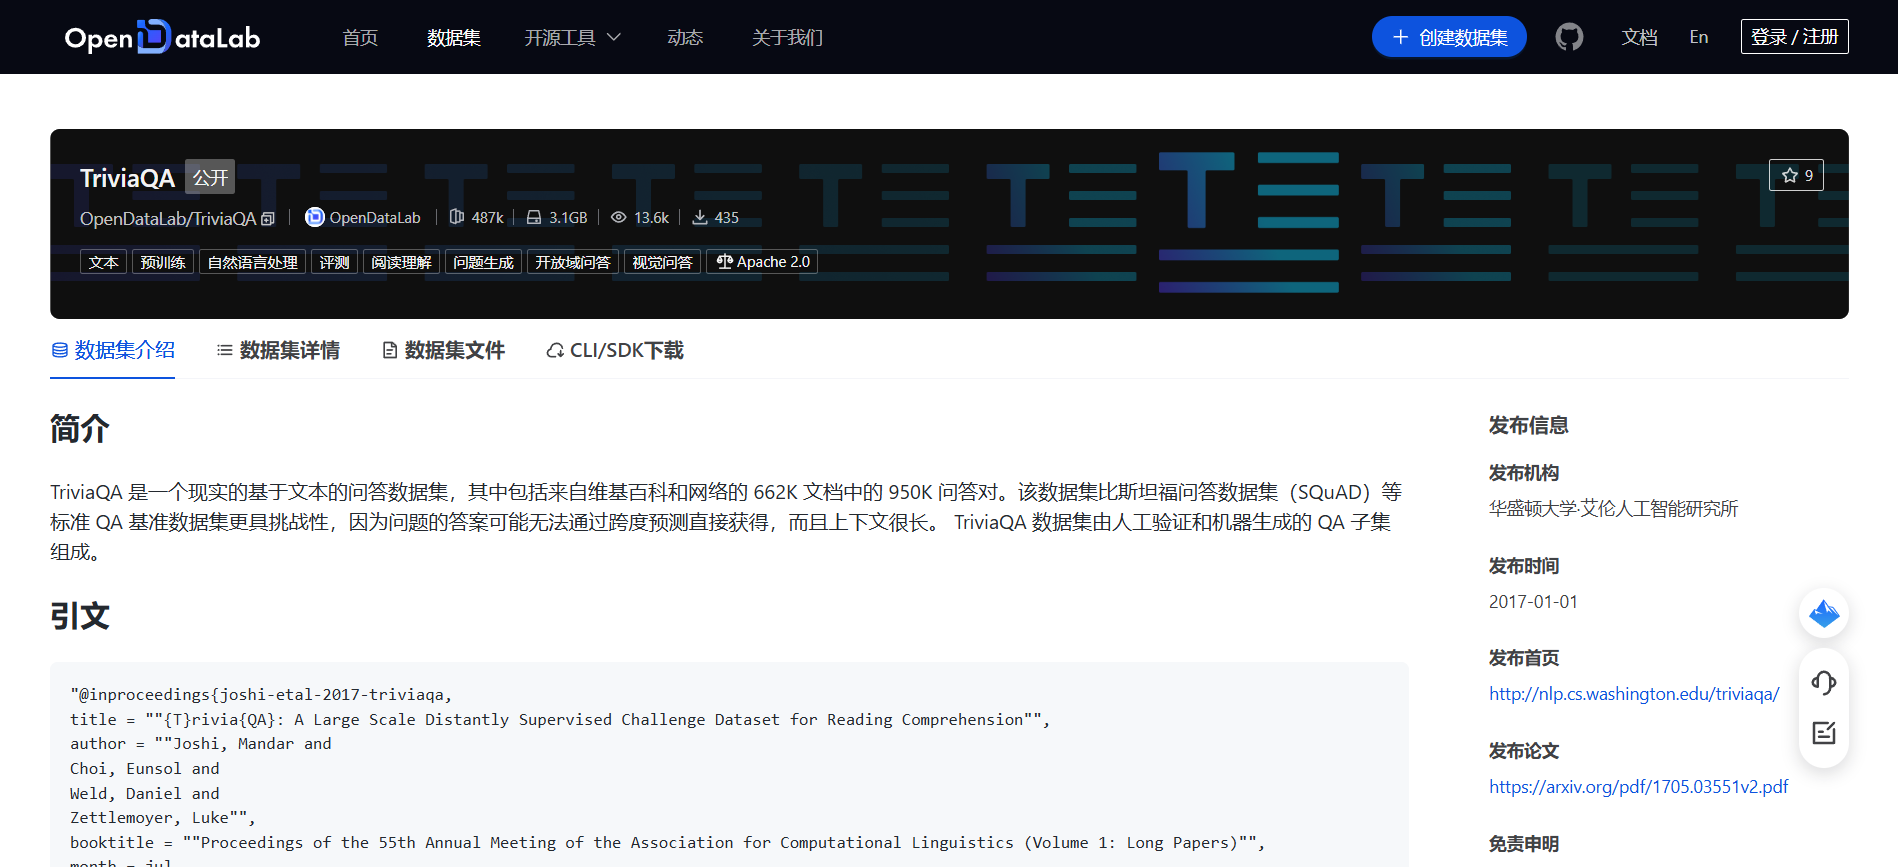Expand the 开源工具 dropdown menu
Screen dimensions: 1898x867
coord(573,37)
